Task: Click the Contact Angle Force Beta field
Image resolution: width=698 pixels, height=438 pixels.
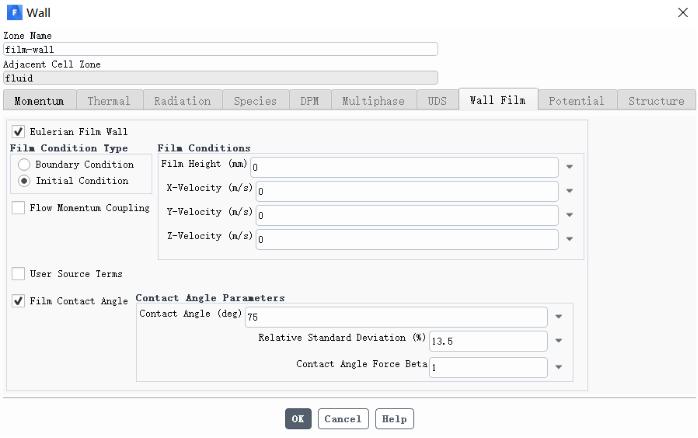Action: click(x=488, y=367)
